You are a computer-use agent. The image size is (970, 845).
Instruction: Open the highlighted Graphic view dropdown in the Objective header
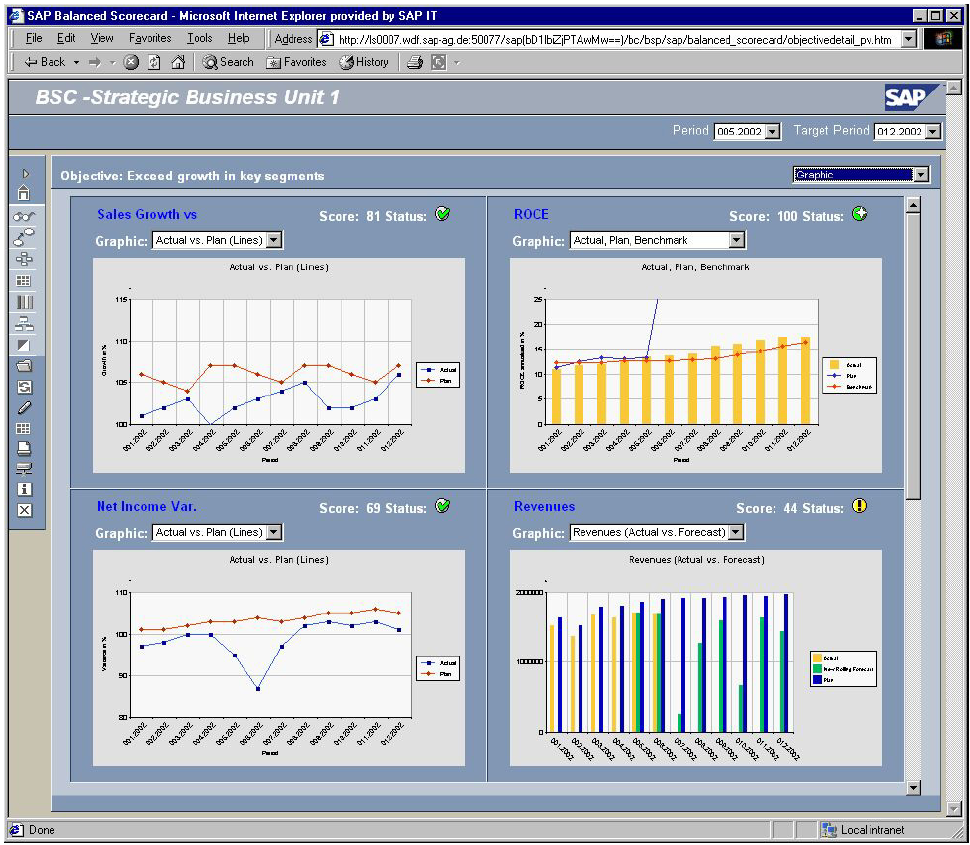click(x=861, y=175)
